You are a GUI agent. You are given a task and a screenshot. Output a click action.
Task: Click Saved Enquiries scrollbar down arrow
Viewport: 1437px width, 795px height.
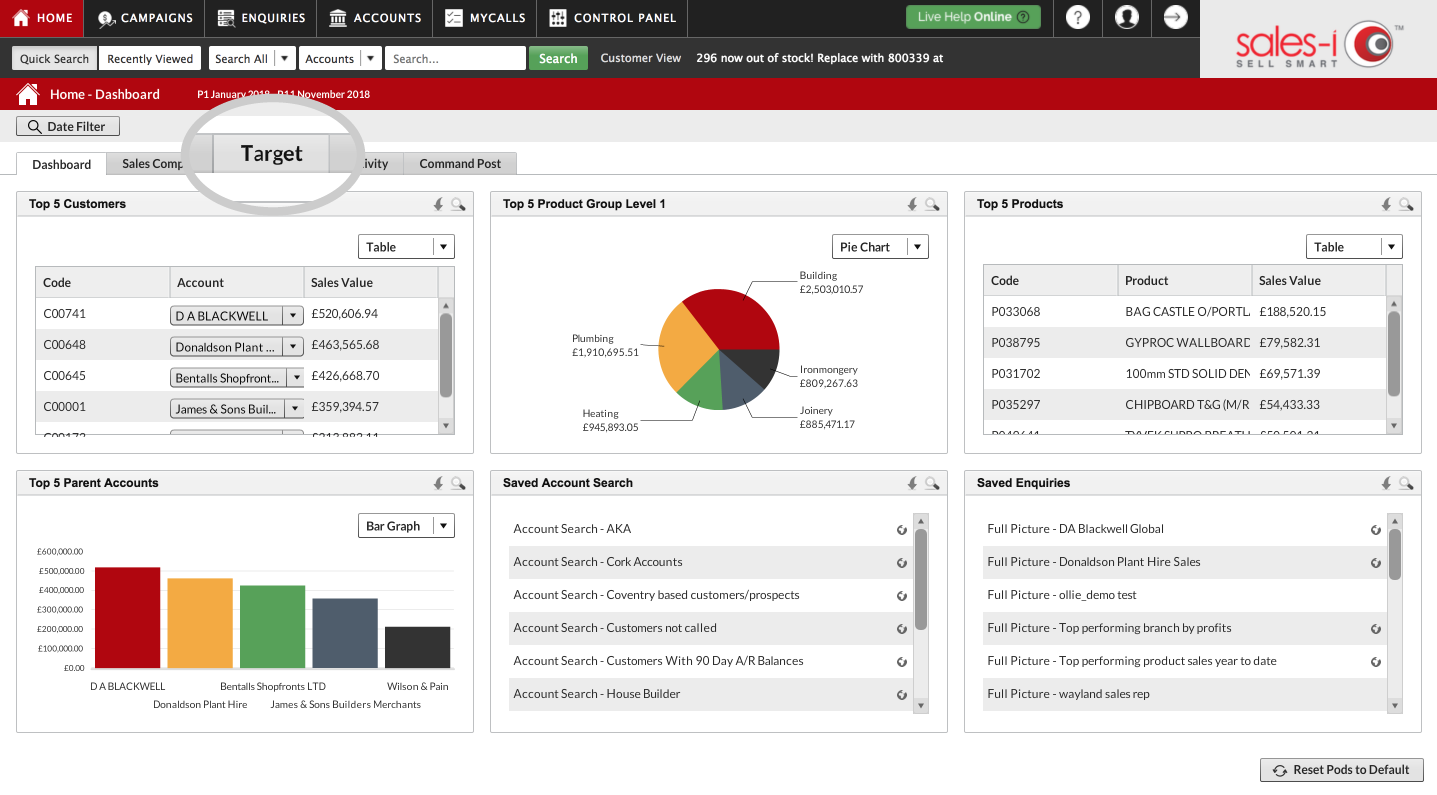pyautogui.click(x=1395, y=705)
